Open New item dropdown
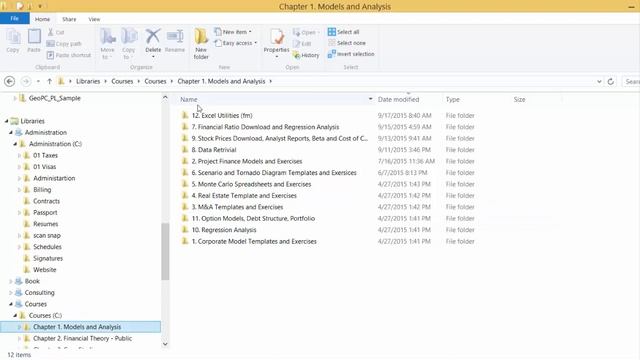The width and height of the screenshot is (640, 360). (x=233, y=32)
